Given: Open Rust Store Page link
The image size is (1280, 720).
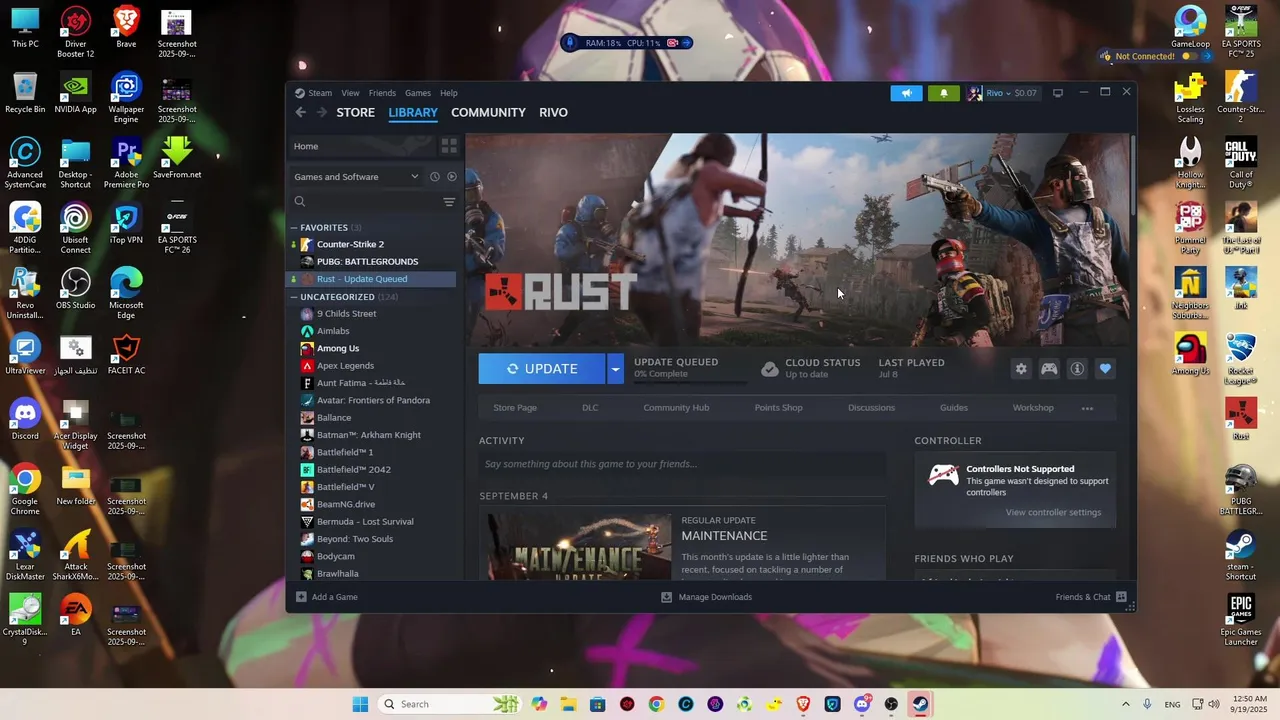Looking at the screenshot, I should pyautogui.click(x=515, y=408).
